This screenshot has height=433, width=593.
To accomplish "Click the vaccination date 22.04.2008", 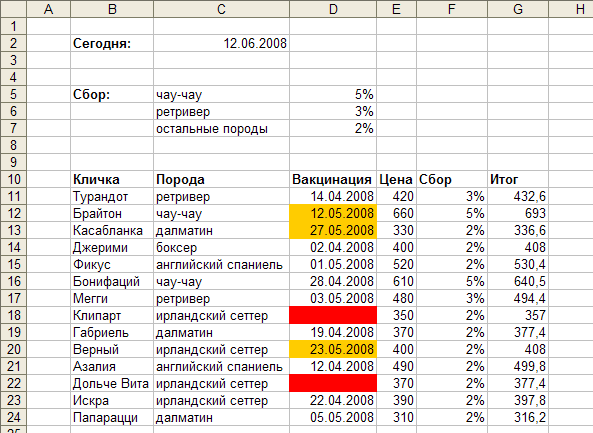I will click(333, 401).
